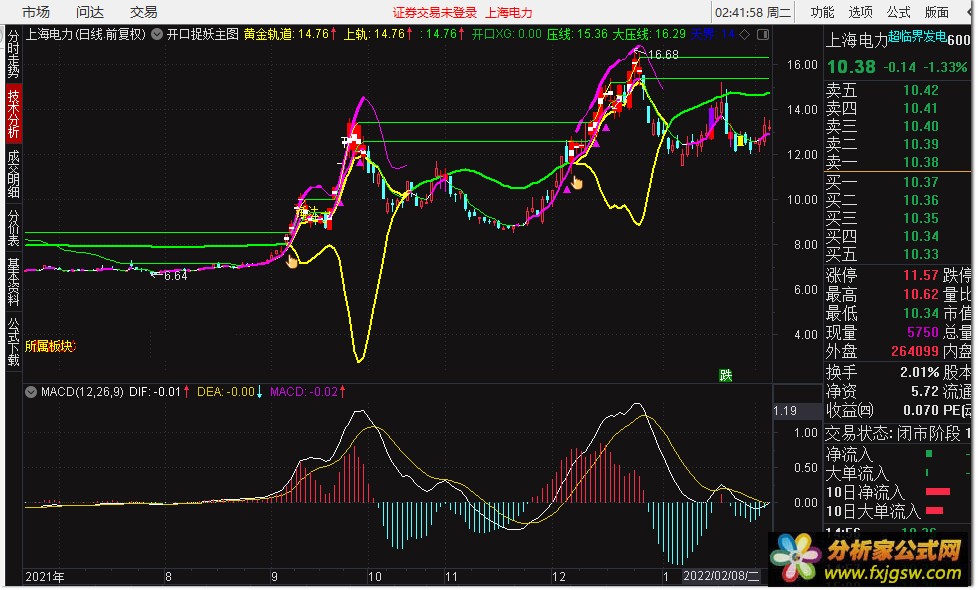Open the 市场 menu
Image resolution: width=978 pixels, height=590 pixels.
(36, 12)
